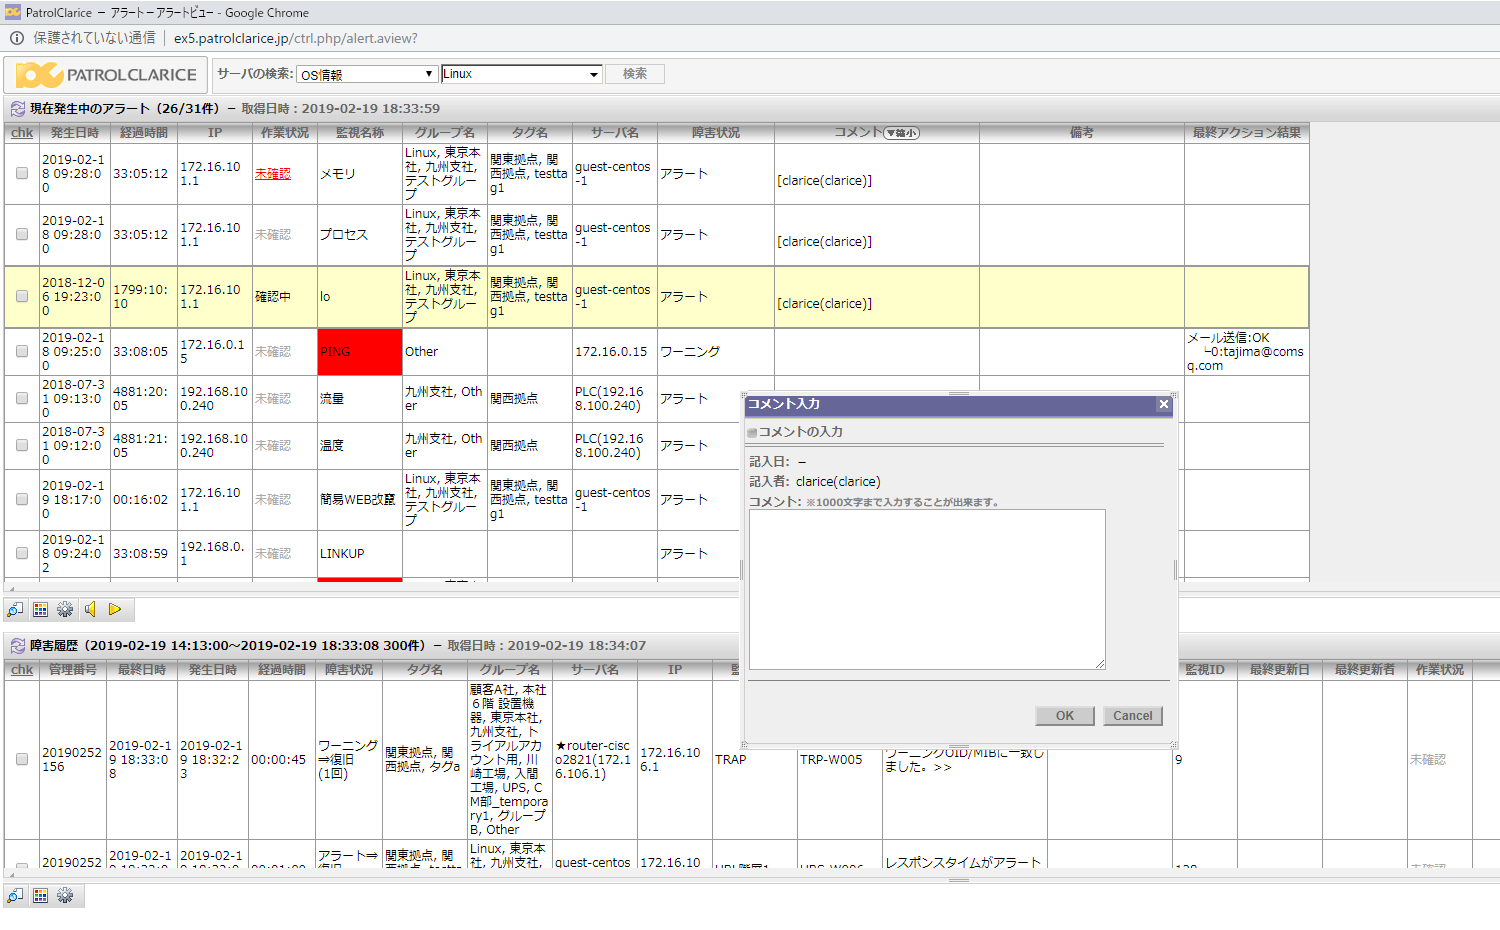Click the 備考 column header
This screenshot has height=930, width=1500.
1082,133
